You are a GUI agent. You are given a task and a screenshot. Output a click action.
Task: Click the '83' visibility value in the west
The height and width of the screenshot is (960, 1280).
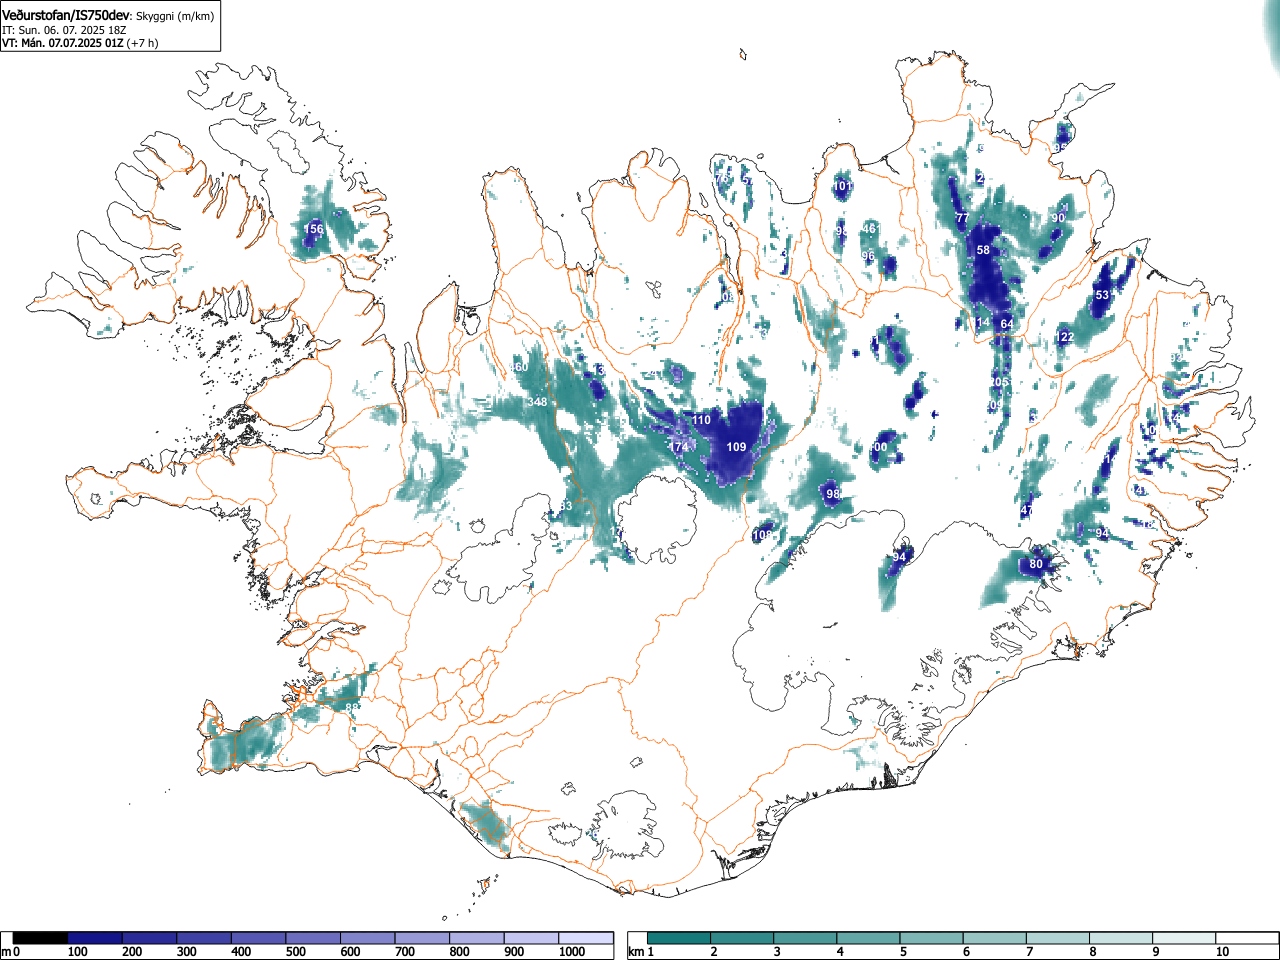pyautogui.click(x=566, y=506)
